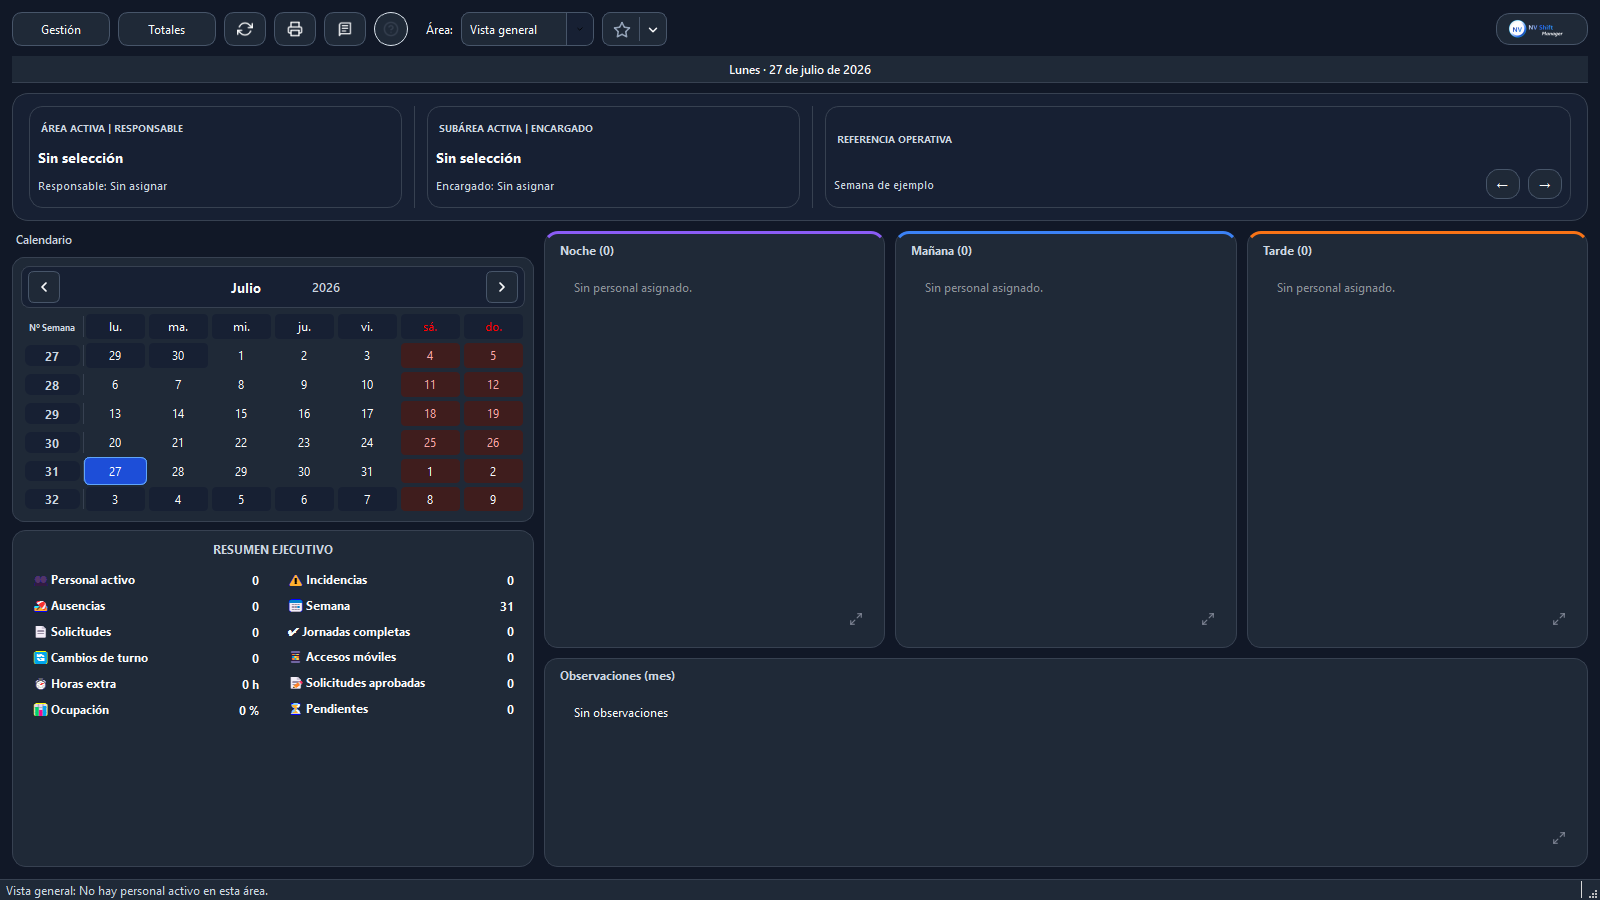Screen dimensions: 1600x900
Task: Click the resize grip in status bar
Action: point(1592,892)
